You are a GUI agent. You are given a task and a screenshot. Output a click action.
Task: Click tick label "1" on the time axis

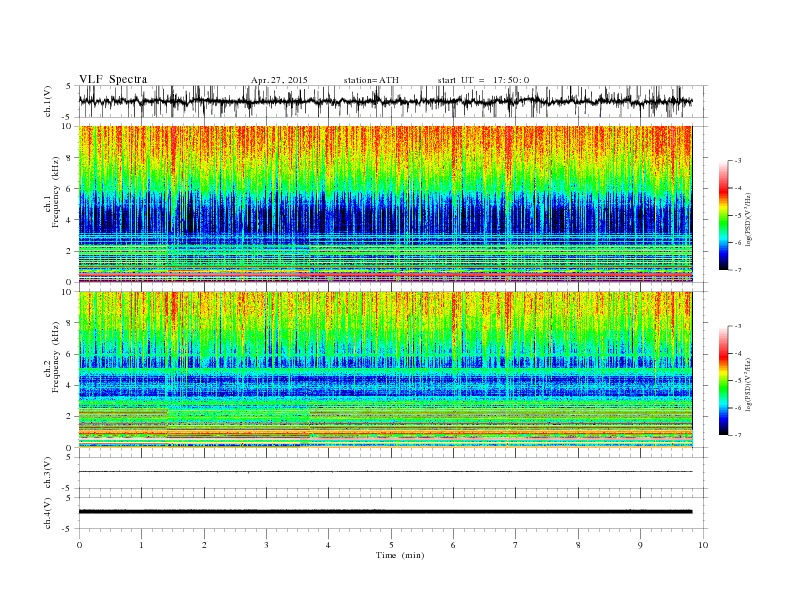[141, 545]
